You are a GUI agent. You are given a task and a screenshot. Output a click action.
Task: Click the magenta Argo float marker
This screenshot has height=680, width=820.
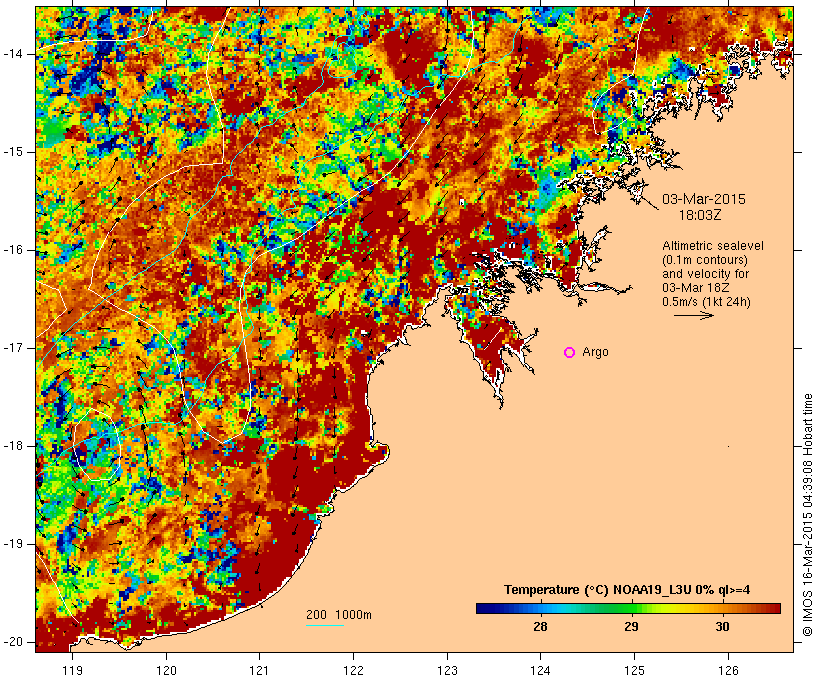coord(570,353)
